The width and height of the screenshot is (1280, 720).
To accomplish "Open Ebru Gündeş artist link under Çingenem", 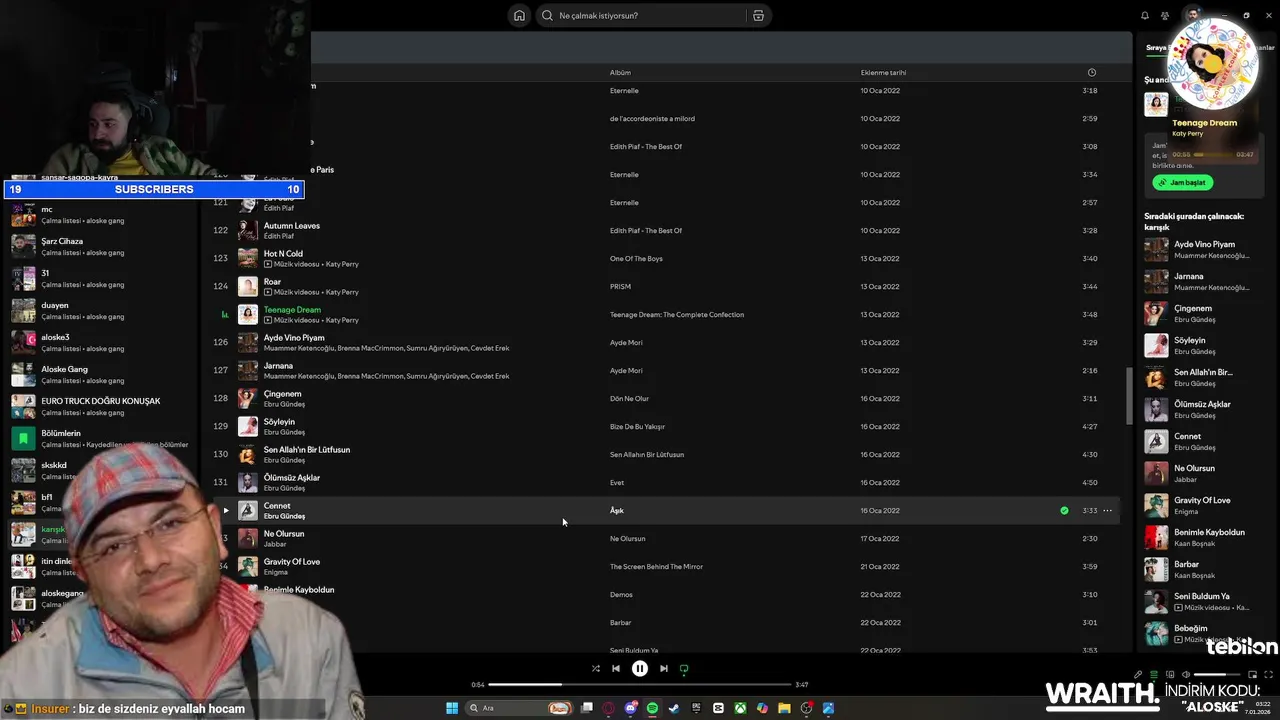I will pos(284,404).
